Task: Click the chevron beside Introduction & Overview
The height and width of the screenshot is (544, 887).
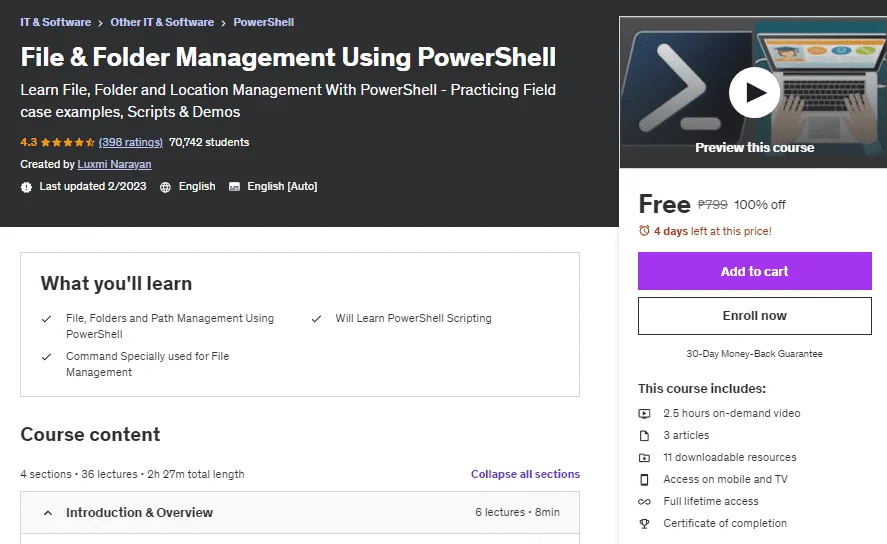Action: click(x=48, y=513)
